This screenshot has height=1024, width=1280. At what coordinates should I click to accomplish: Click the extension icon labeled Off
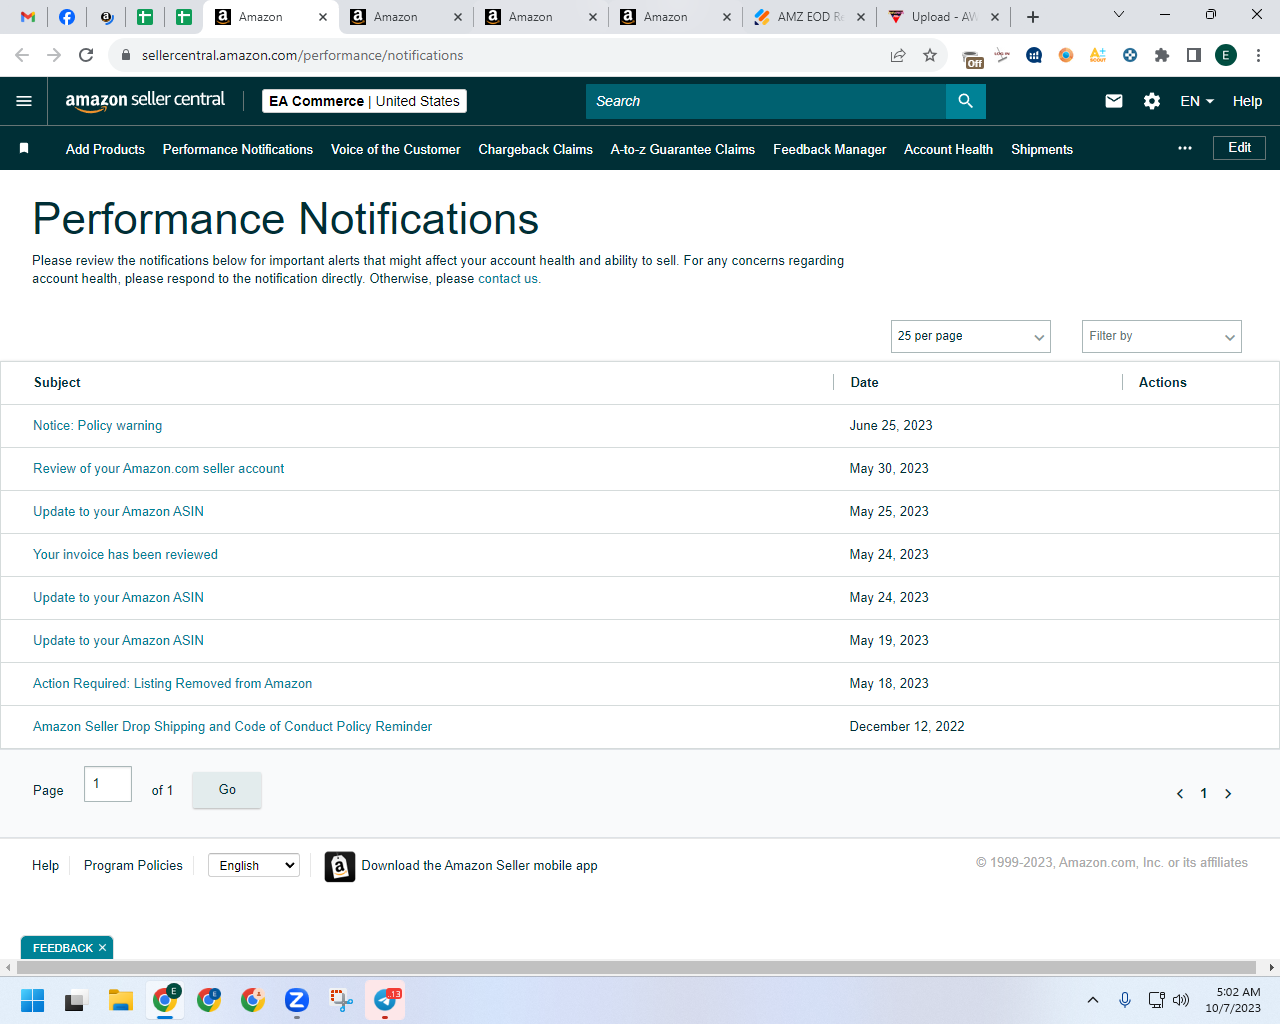(x=972, y=57)
